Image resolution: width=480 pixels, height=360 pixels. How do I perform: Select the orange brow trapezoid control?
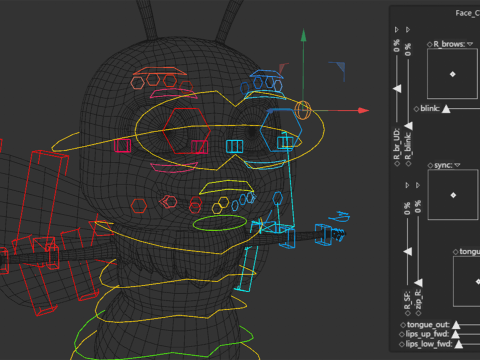tap(160, 71)
